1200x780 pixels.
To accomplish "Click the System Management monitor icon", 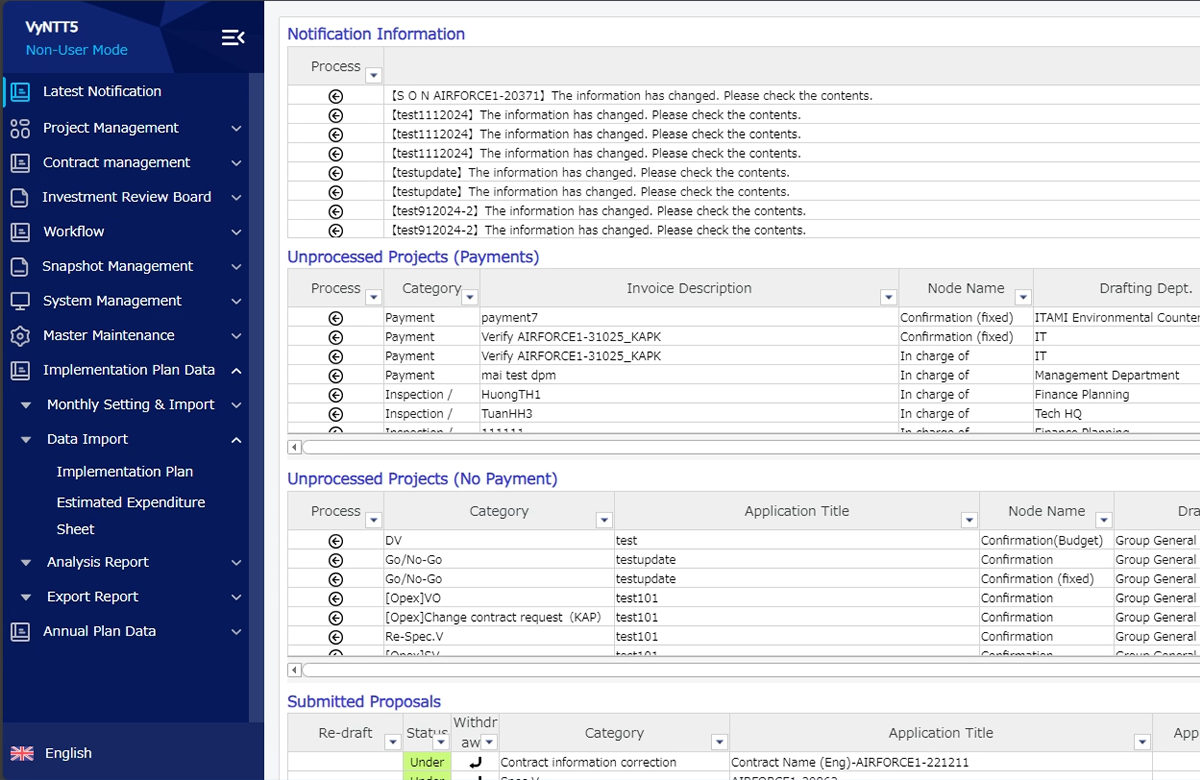I will (x=20, y=301).
